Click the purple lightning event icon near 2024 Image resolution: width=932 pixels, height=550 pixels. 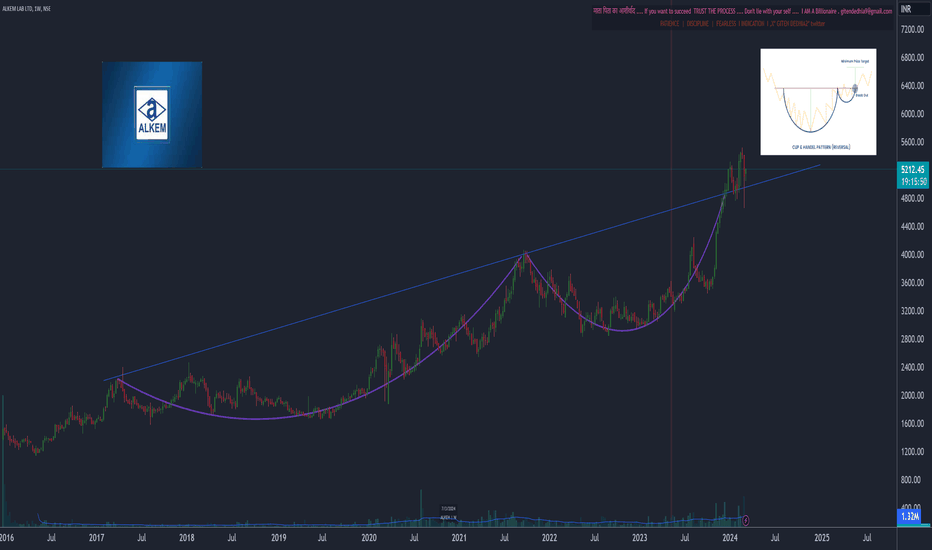[745, 520]
